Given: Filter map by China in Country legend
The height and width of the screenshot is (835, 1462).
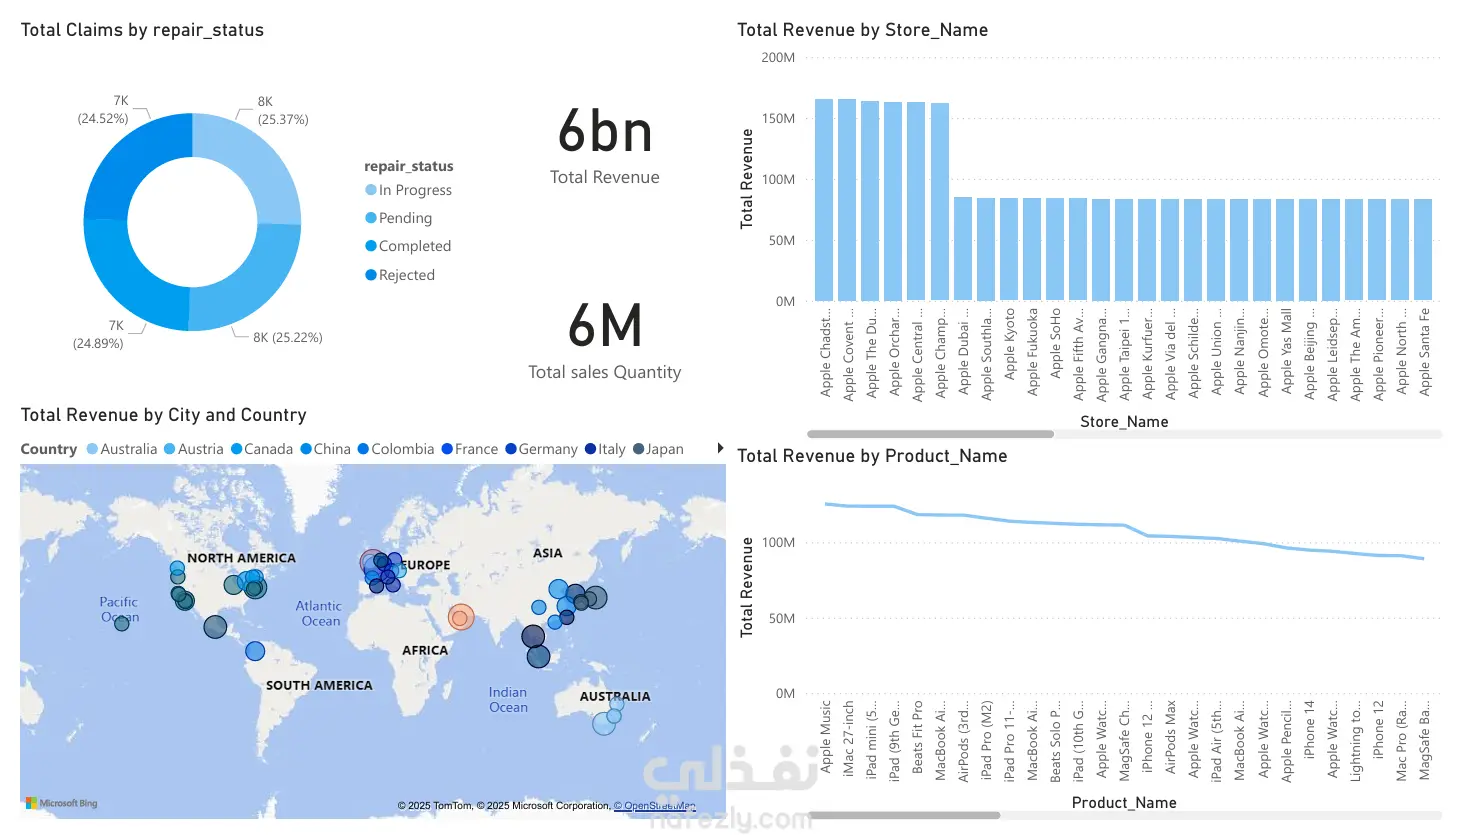Looking at the screenshot, I should 326,449.
